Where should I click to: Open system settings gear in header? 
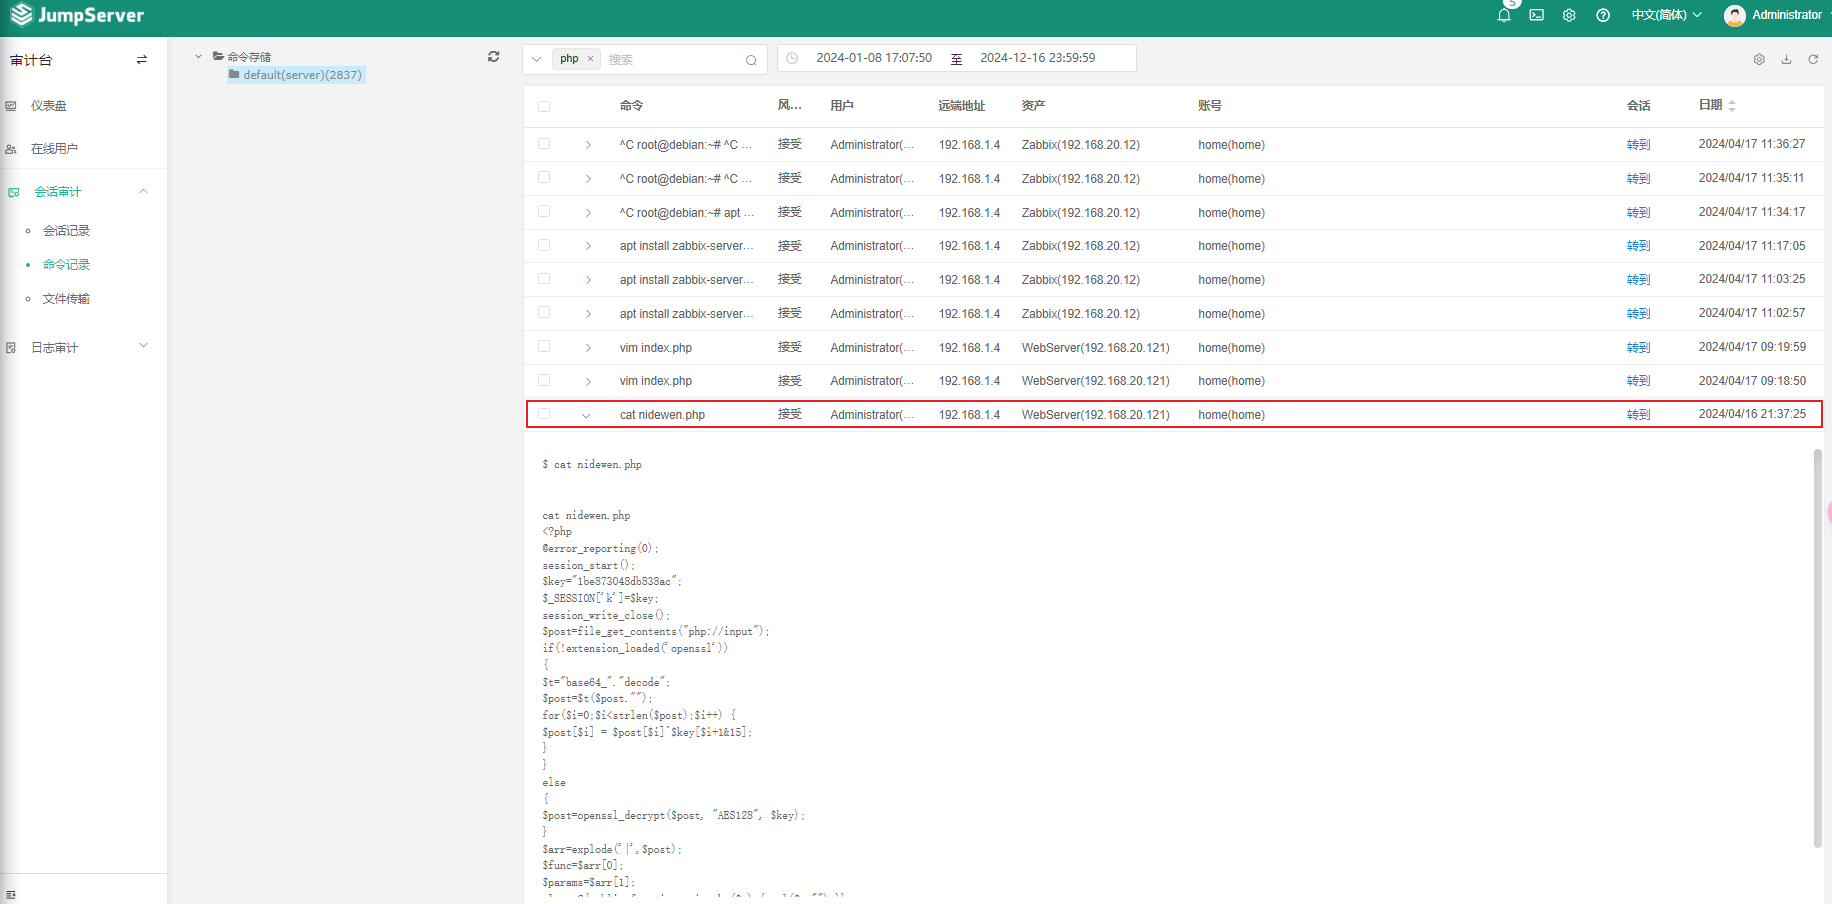tap(1569, 15)
